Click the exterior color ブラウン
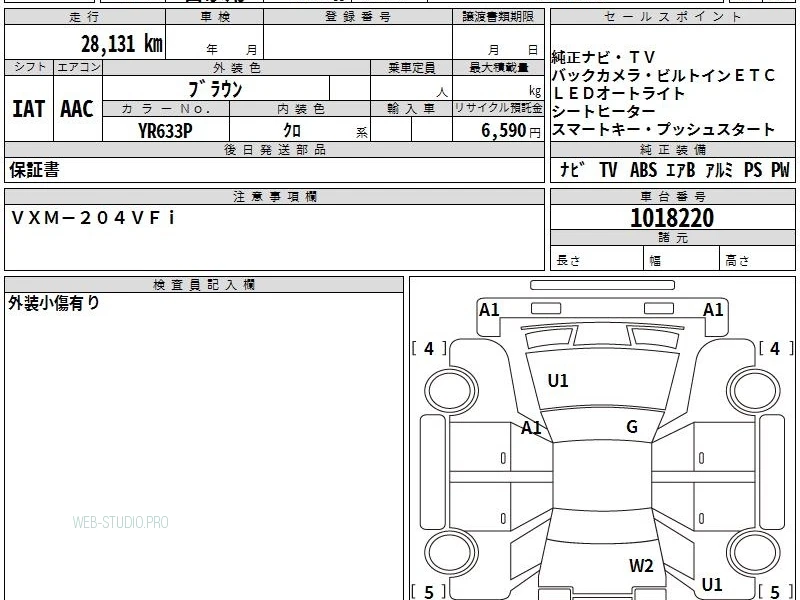The width and height of the screenshot is (800, 600). coord(215,89)
